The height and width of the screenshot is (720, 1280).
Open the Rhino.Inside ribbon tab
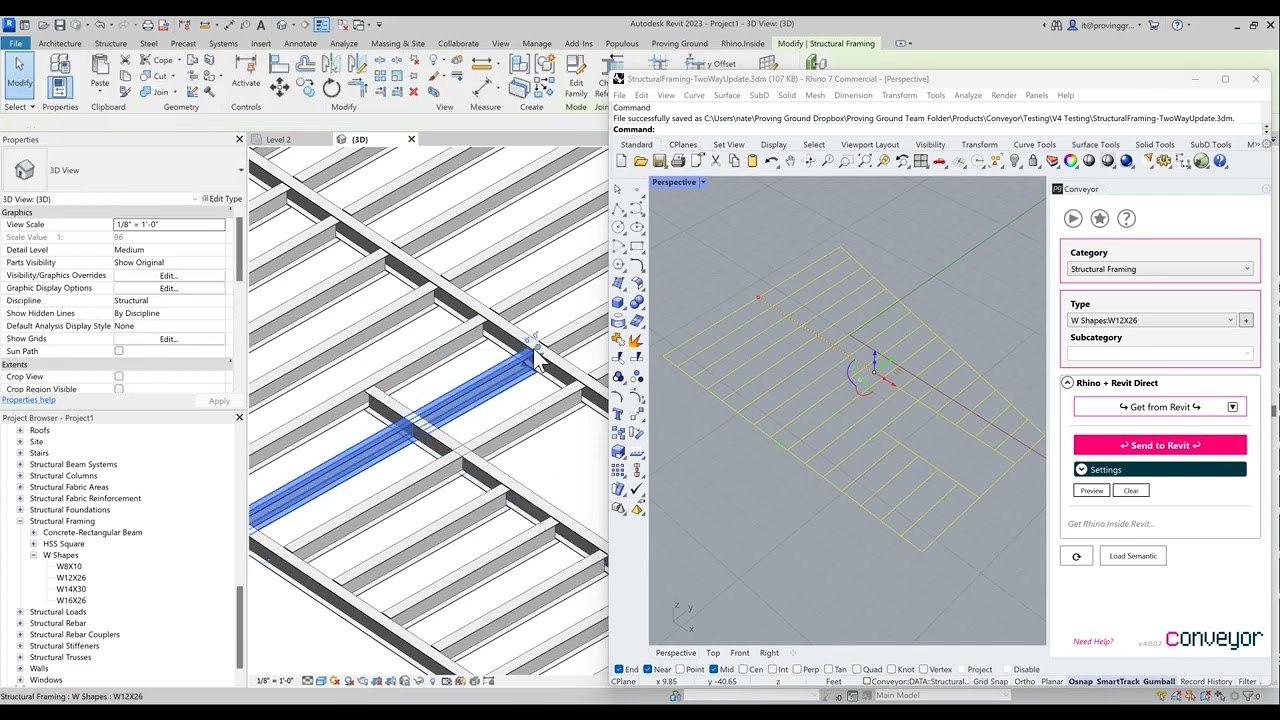pyautogui.click(x=743, y=43)
